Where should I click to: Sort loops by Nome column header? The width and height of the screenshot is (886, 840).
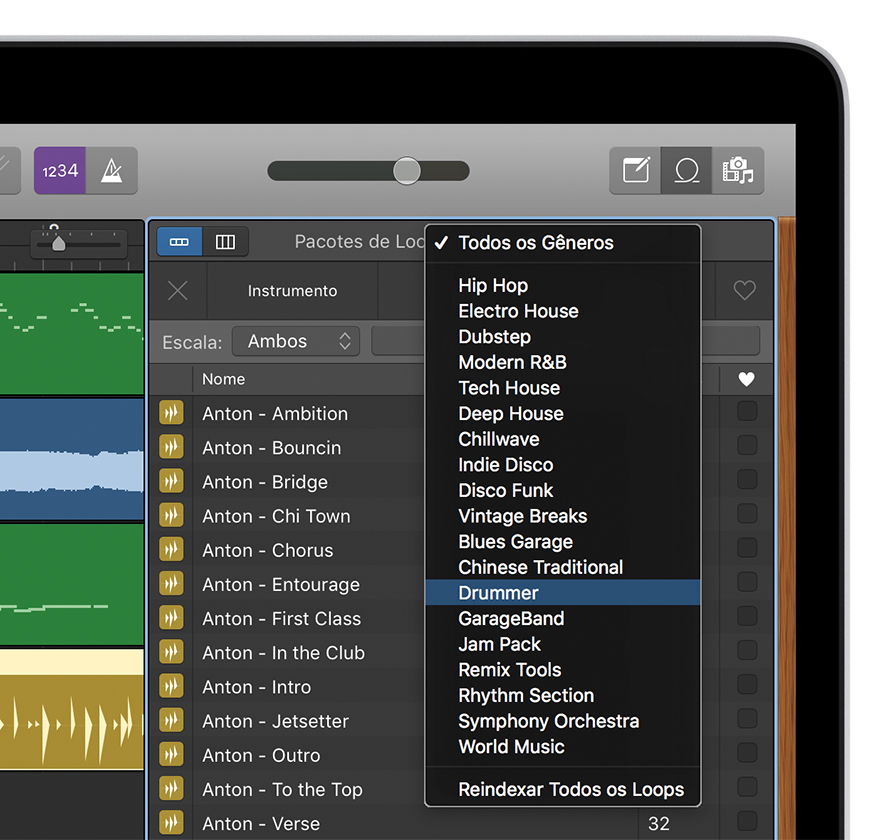pyautogui.click(x=224, y=379)
